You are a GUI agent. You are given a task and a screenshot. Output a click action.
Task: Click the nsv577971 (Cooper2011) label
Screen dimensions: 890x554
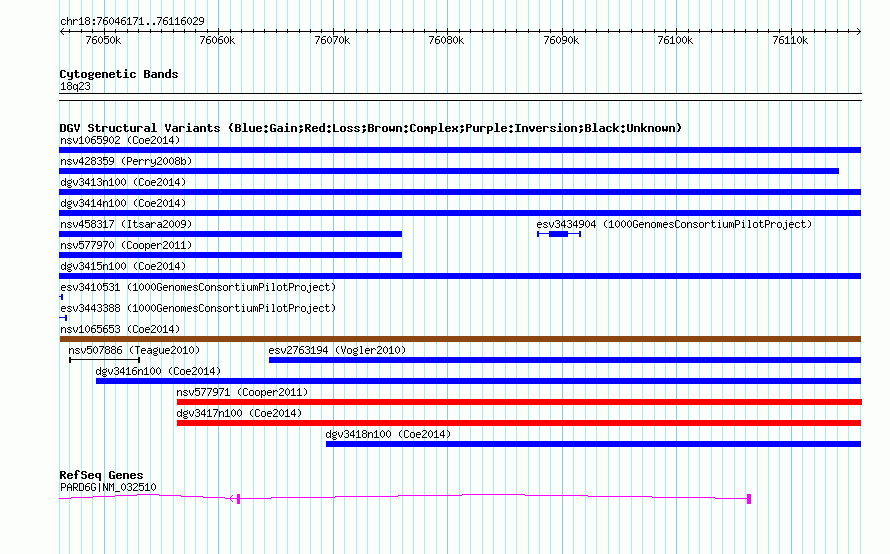242,392
